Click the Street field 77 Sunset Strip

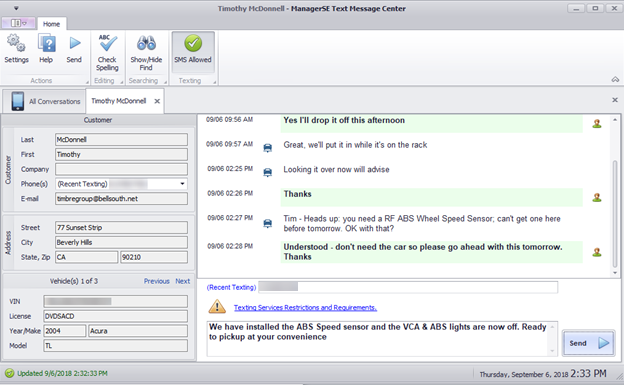tap(121, 227)
